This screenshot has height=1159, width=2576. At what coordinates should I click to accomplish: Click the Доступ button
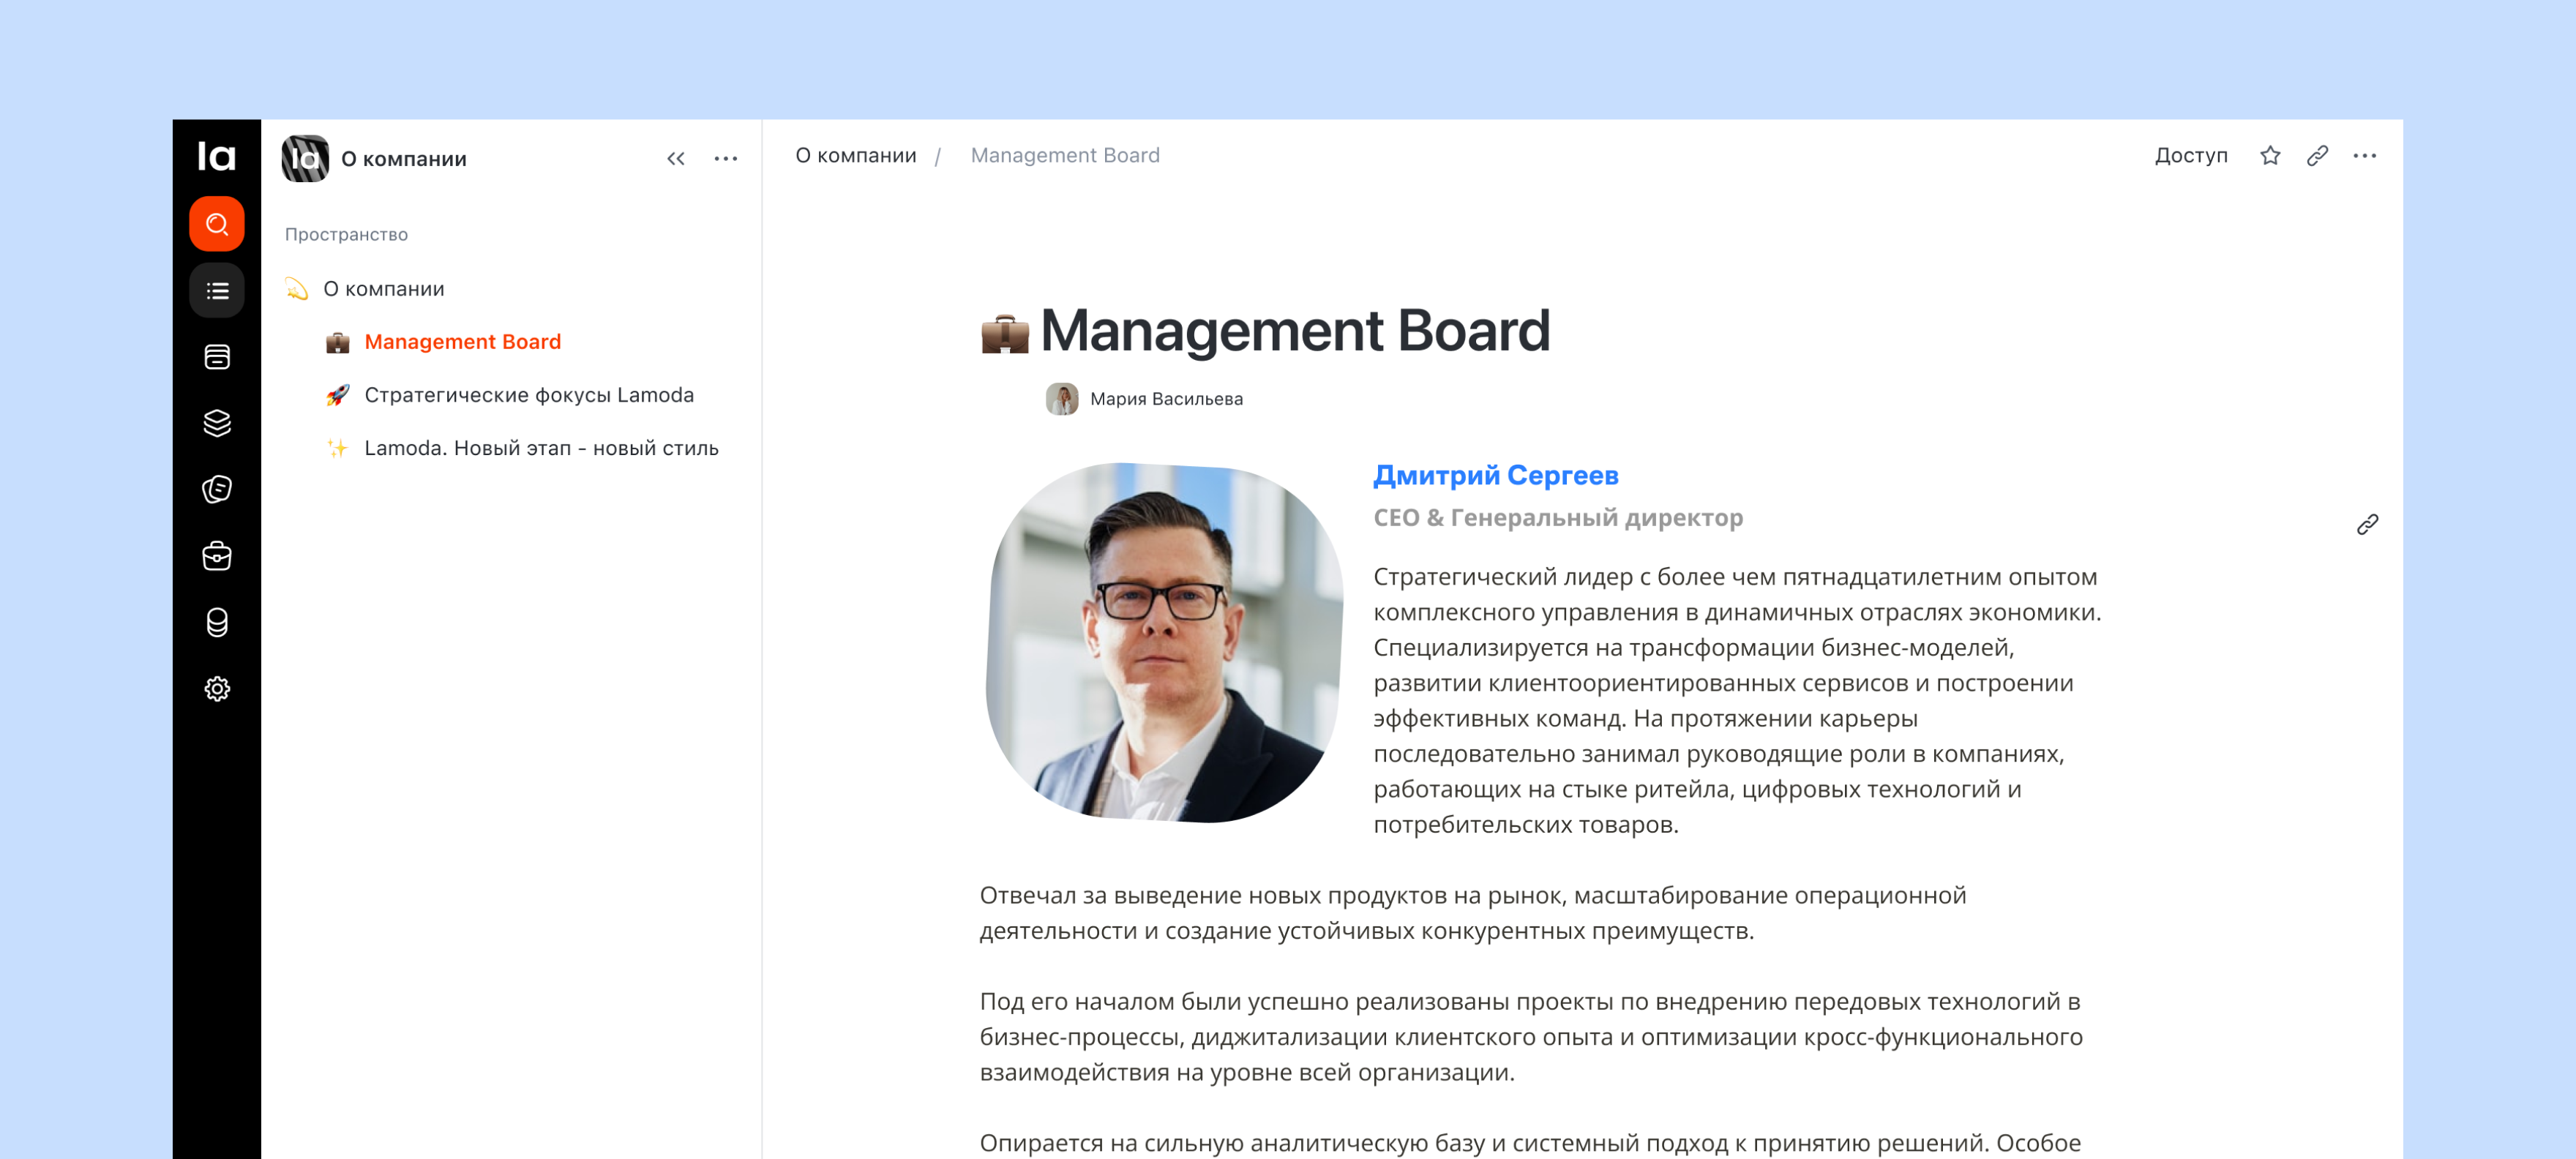point(2190,155)
